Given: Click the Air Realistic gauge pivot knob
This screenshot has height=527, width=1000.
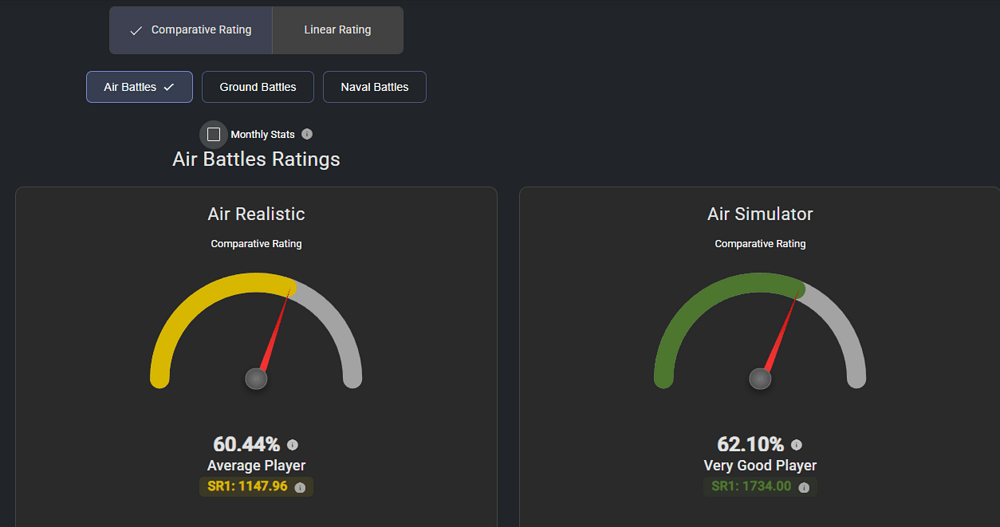Looking at the screenshot, I should click(x=257, y=379).
